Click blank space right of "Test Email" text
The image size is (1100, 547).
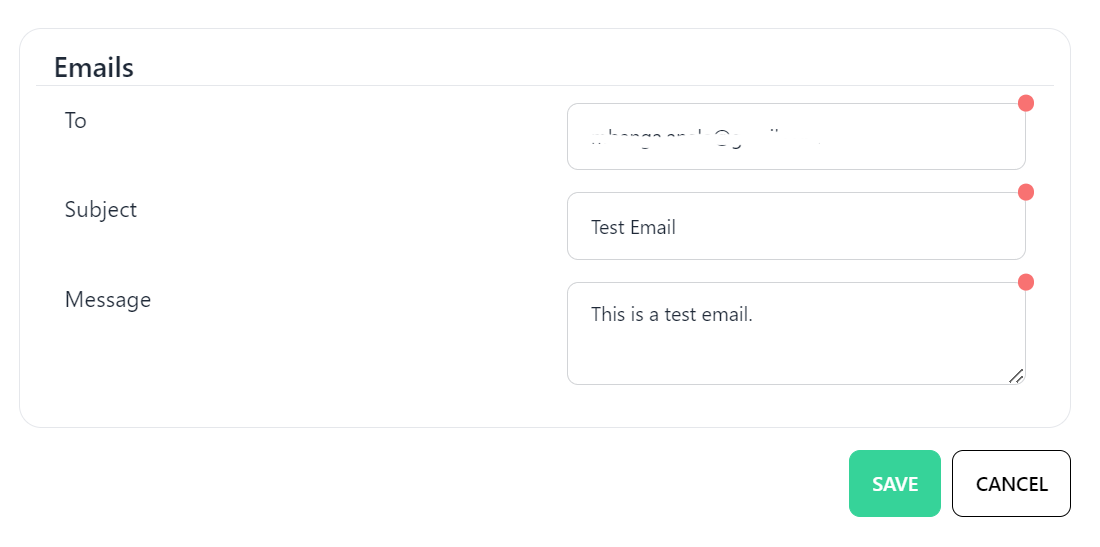(x=850, y=227)
